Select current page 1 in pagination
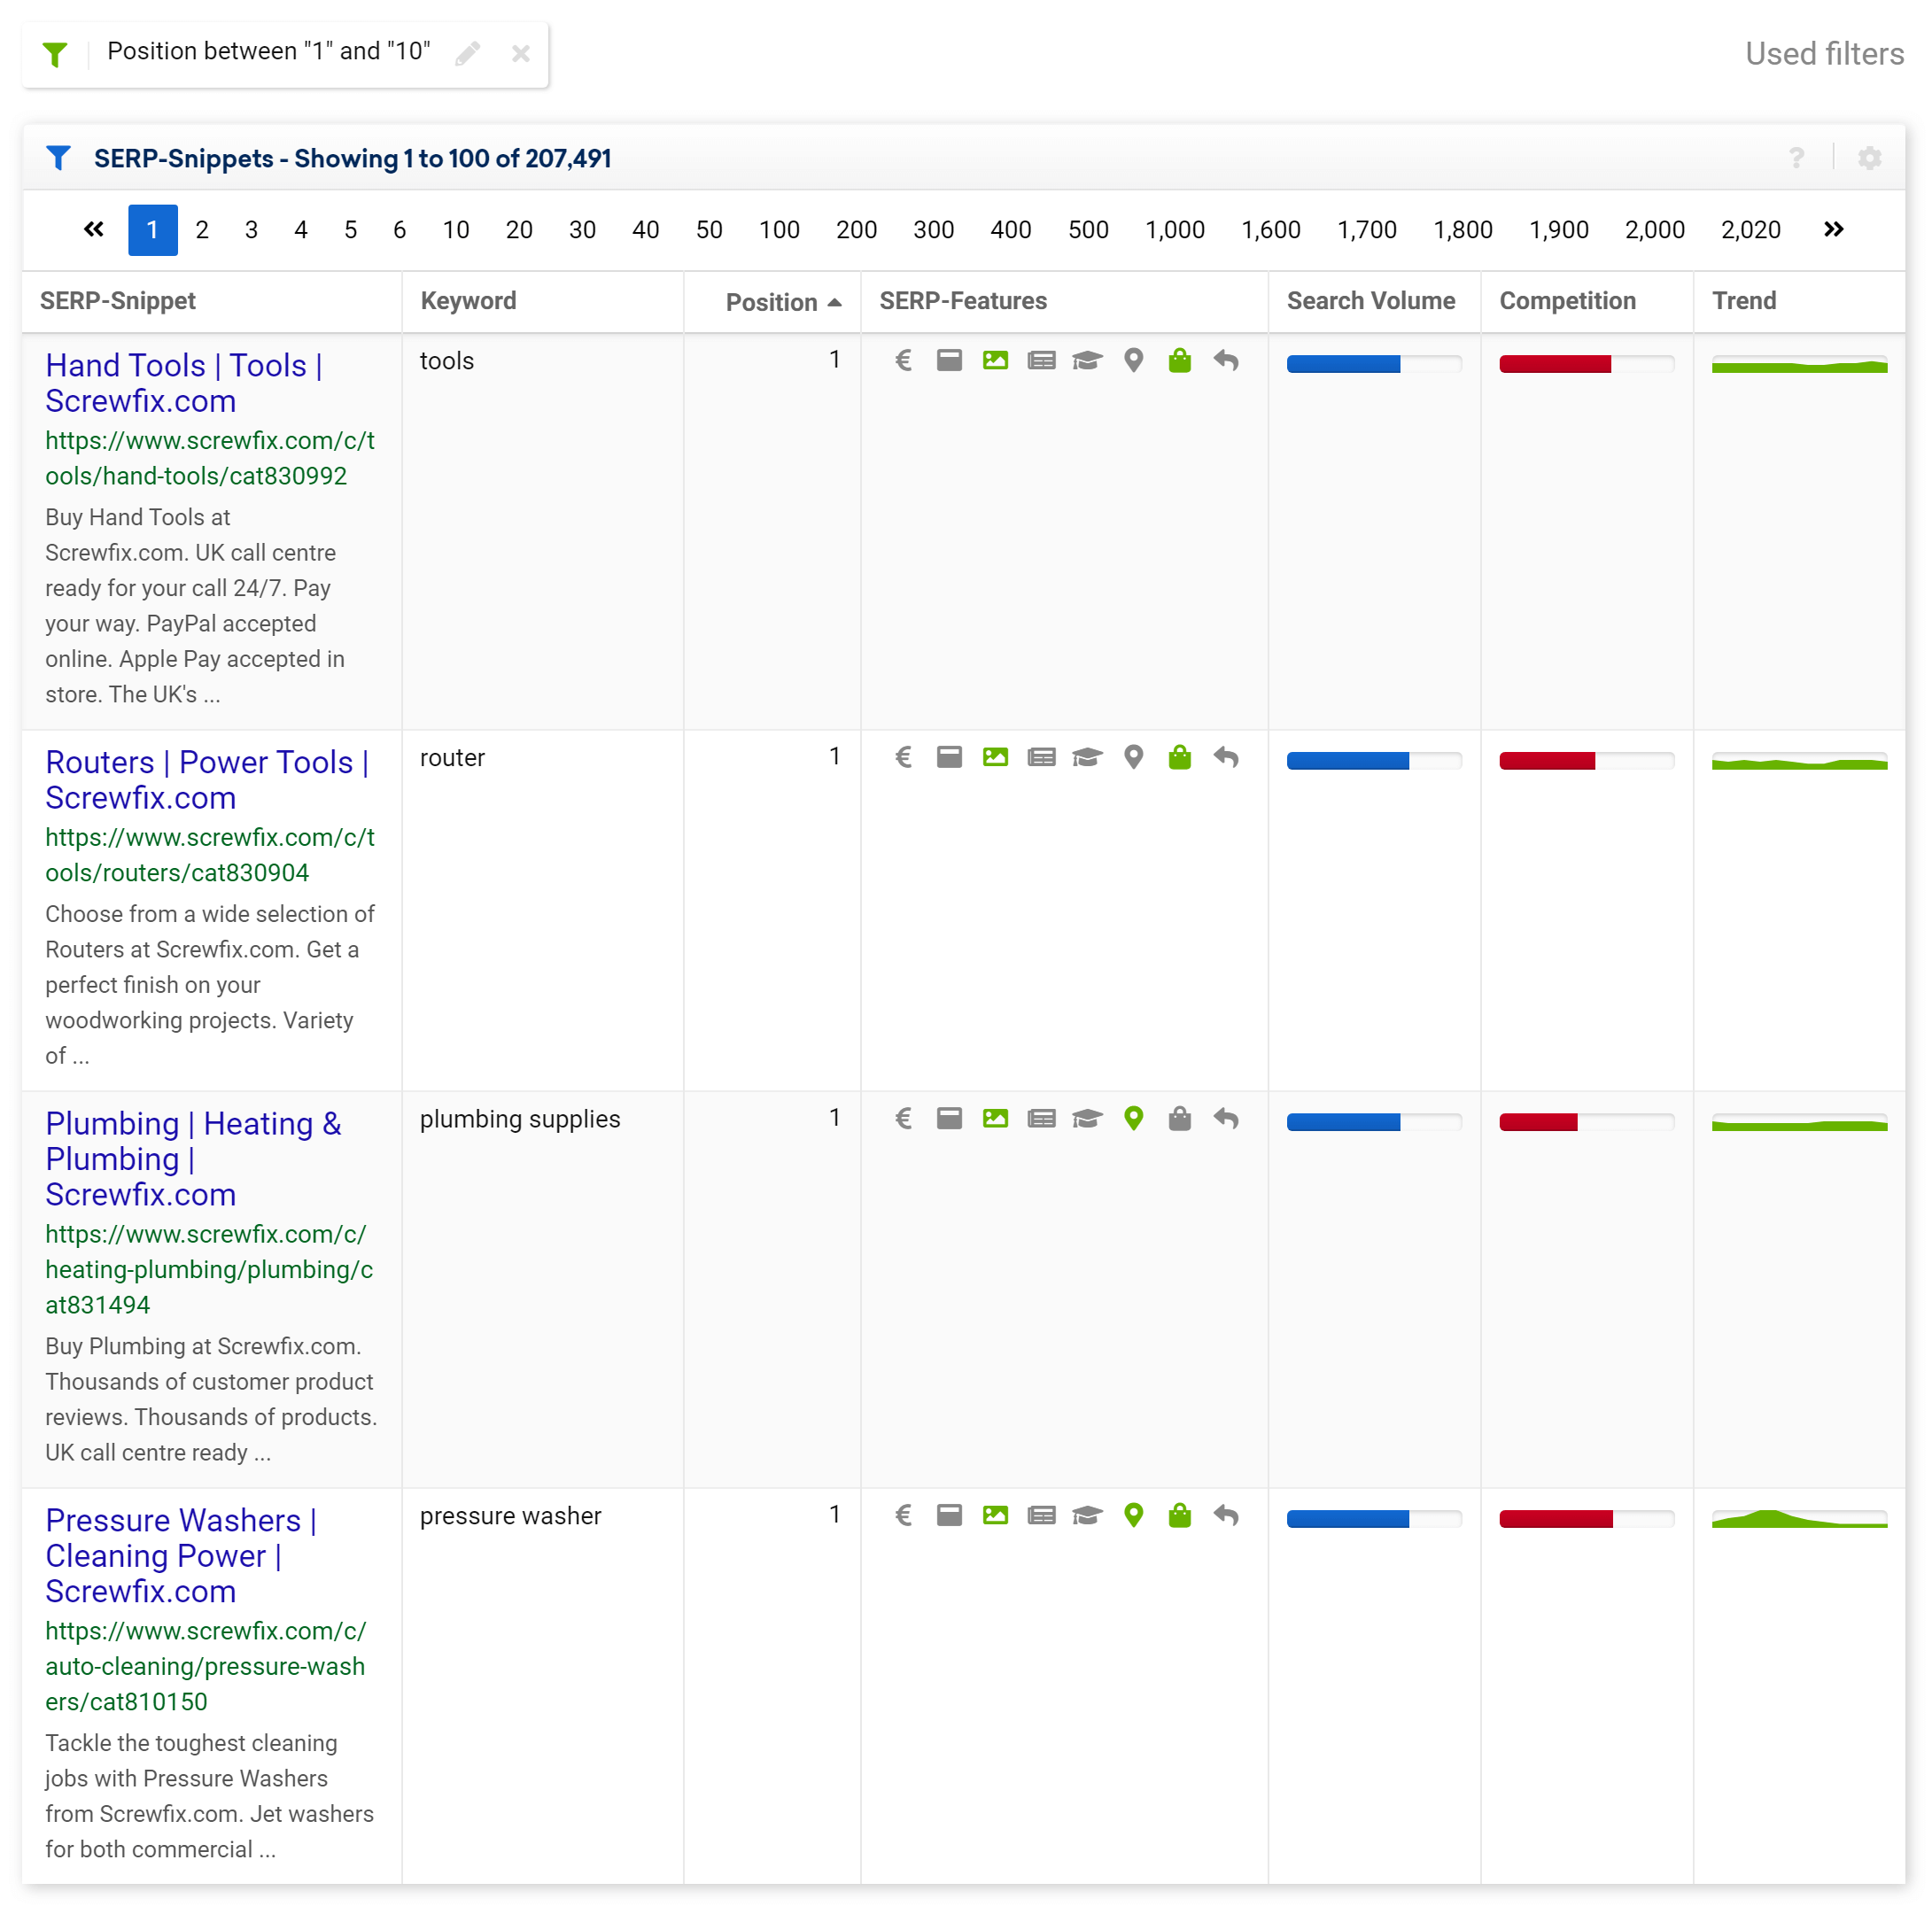The height and width of the screenshot is (1922, 1932). [153, 230]
